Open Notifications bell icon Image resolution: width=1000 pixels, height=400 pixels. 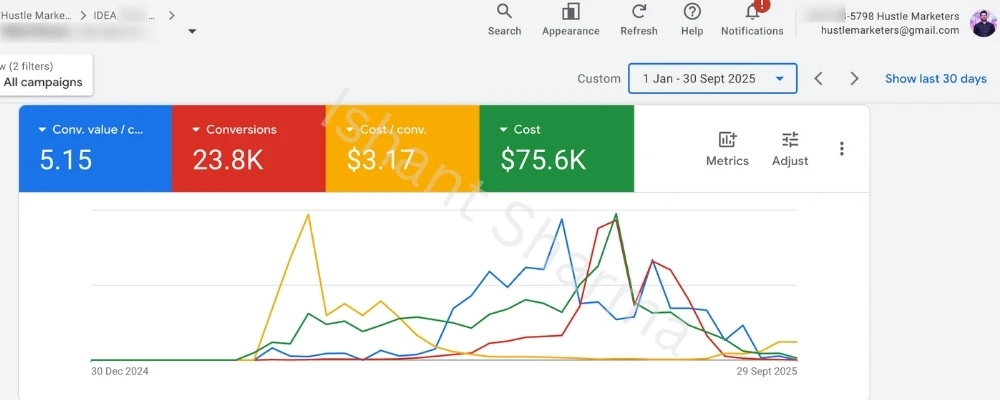tap(752, 12)
